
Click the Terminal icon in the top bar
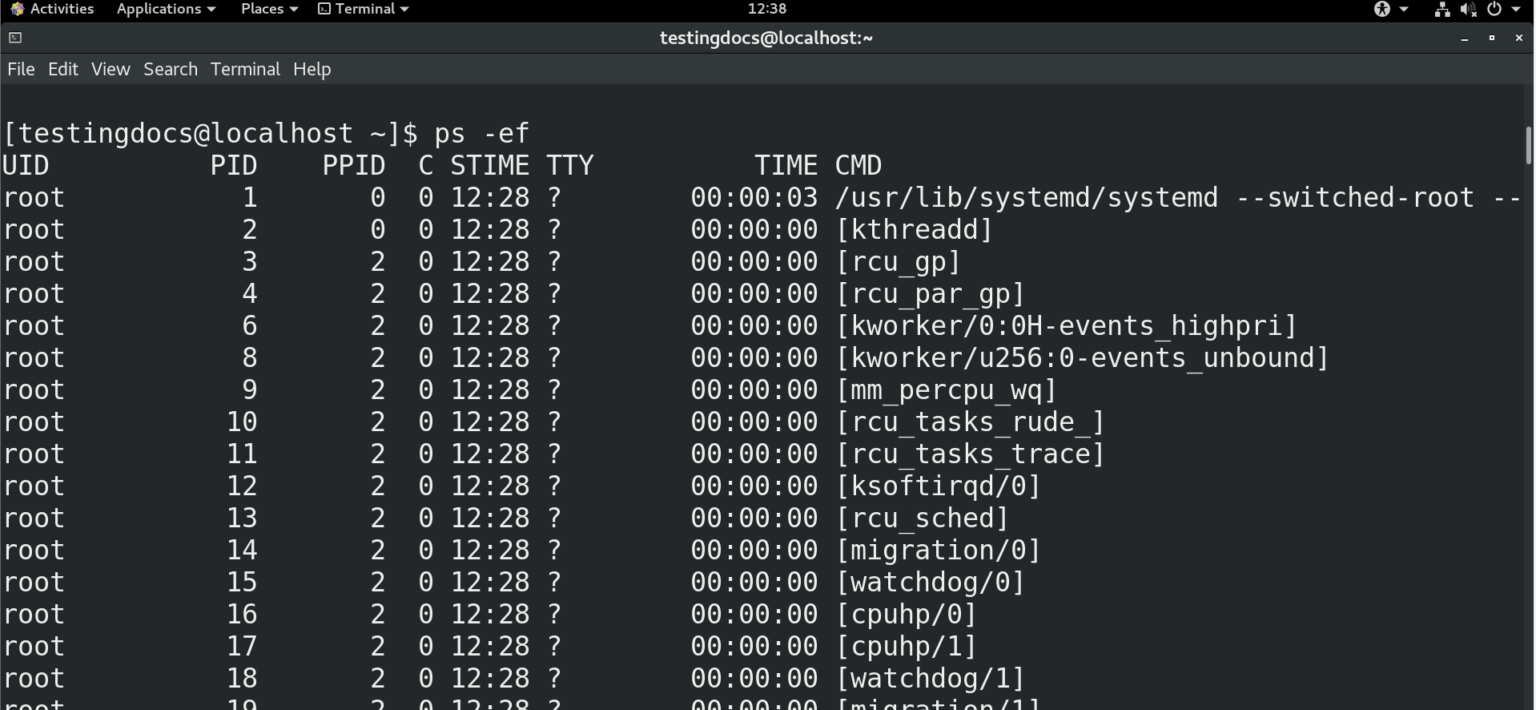324,9
